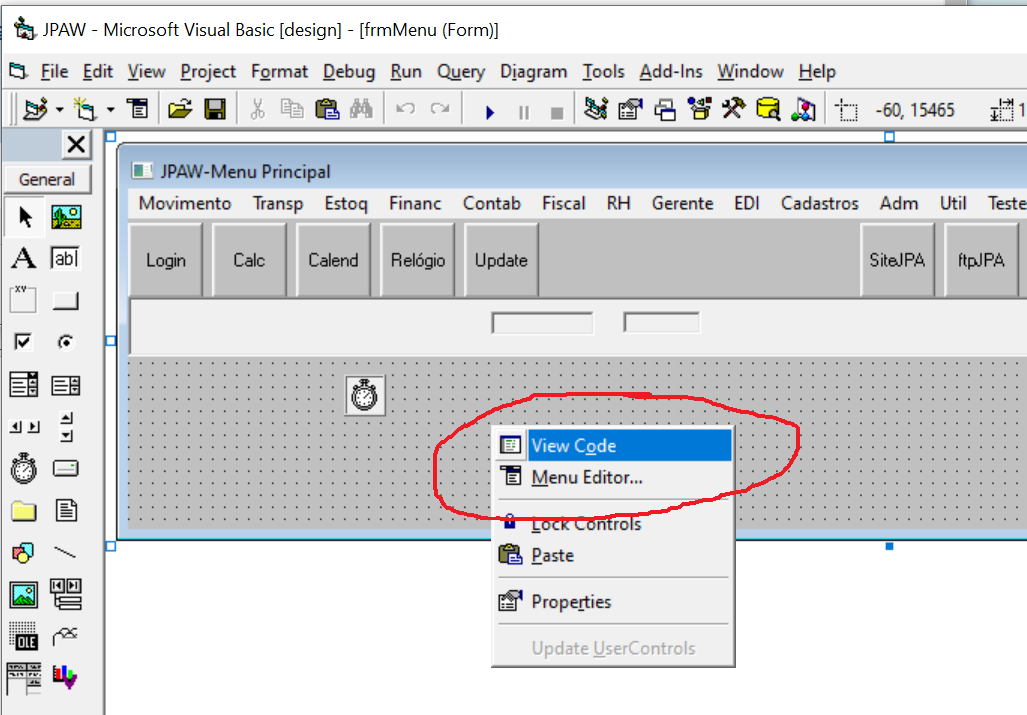Viewport: 1027px width, 715px height.
Task: Select the Image tool in toolbox
Action: click(24, 595)
